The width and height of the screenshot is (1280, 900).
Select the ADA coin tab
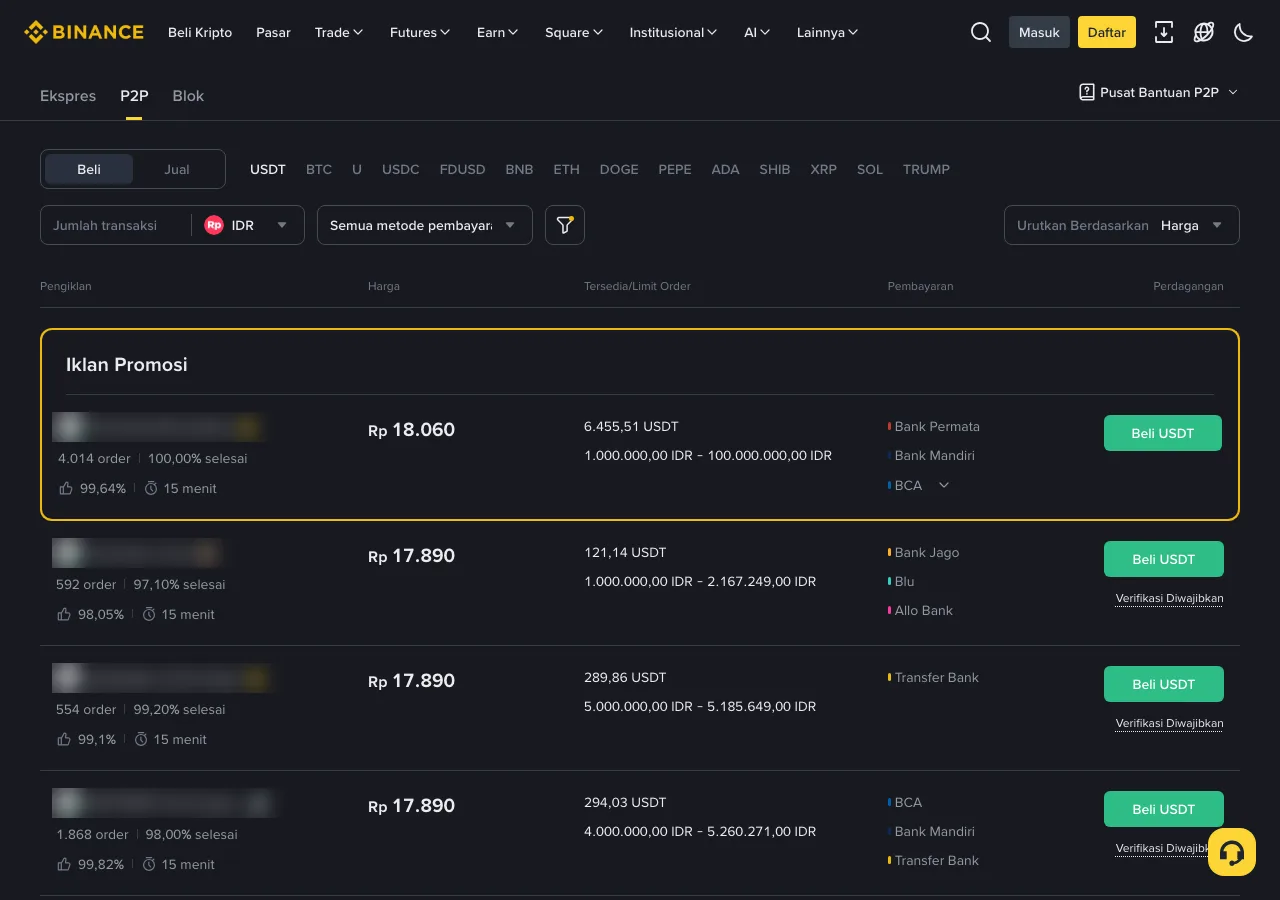pyautogui.click(x=725, y=169)
